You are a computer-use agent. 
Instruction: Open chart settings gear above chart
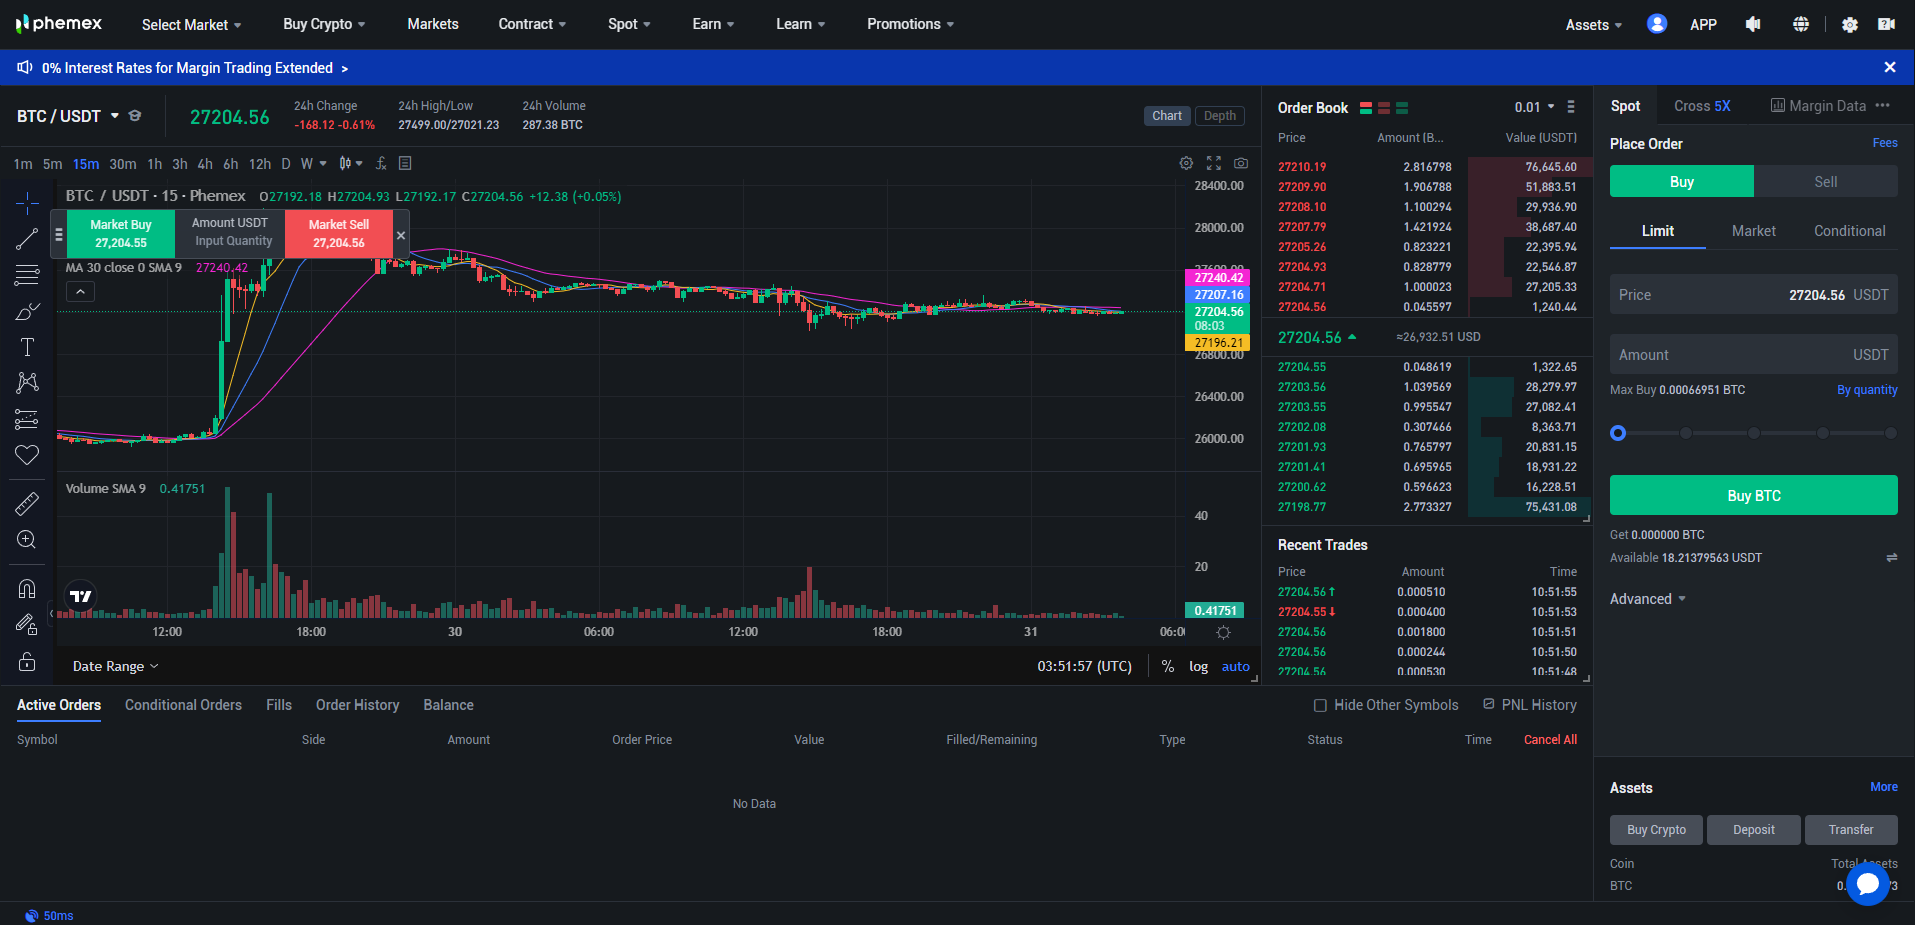click(x=1186, y=163)
